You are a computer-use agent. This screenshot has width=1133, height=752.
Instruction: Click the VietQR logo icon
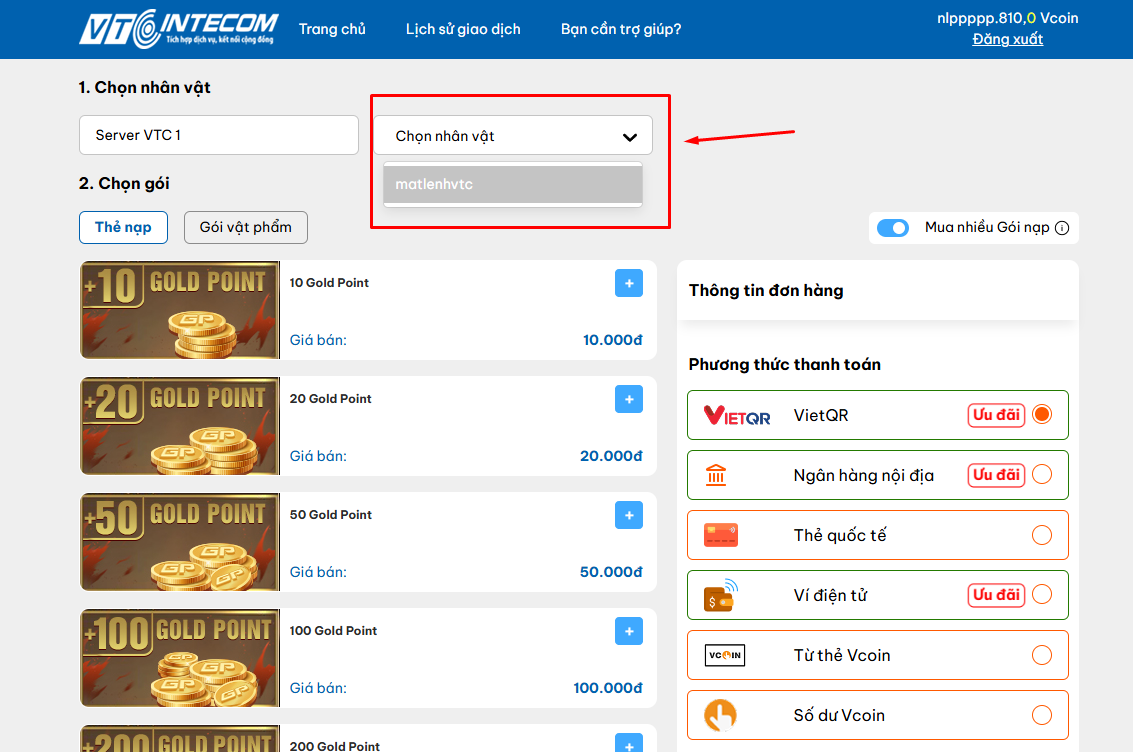pyautogui.click(x=737, y=415)
